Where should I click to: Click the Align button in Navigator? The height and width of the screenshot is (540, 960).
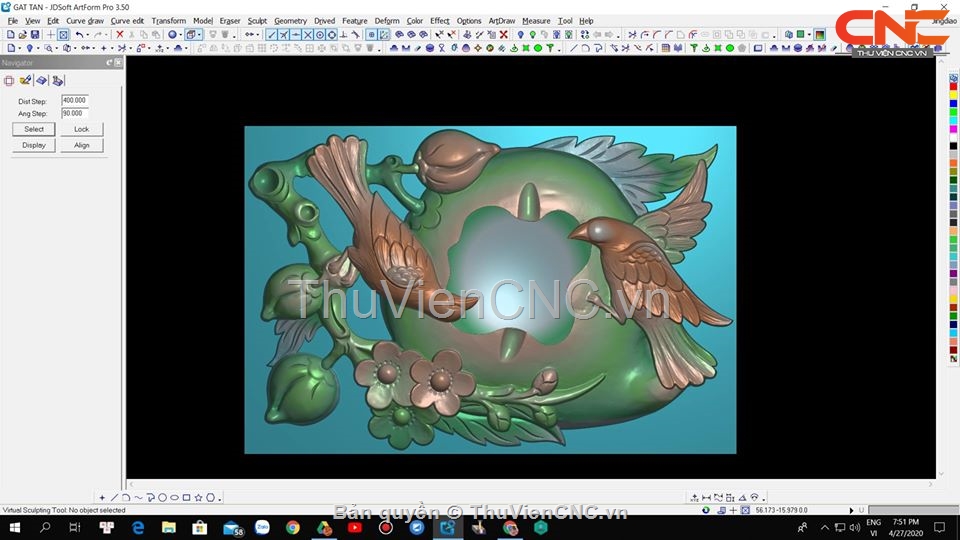(x=81, y=145)
